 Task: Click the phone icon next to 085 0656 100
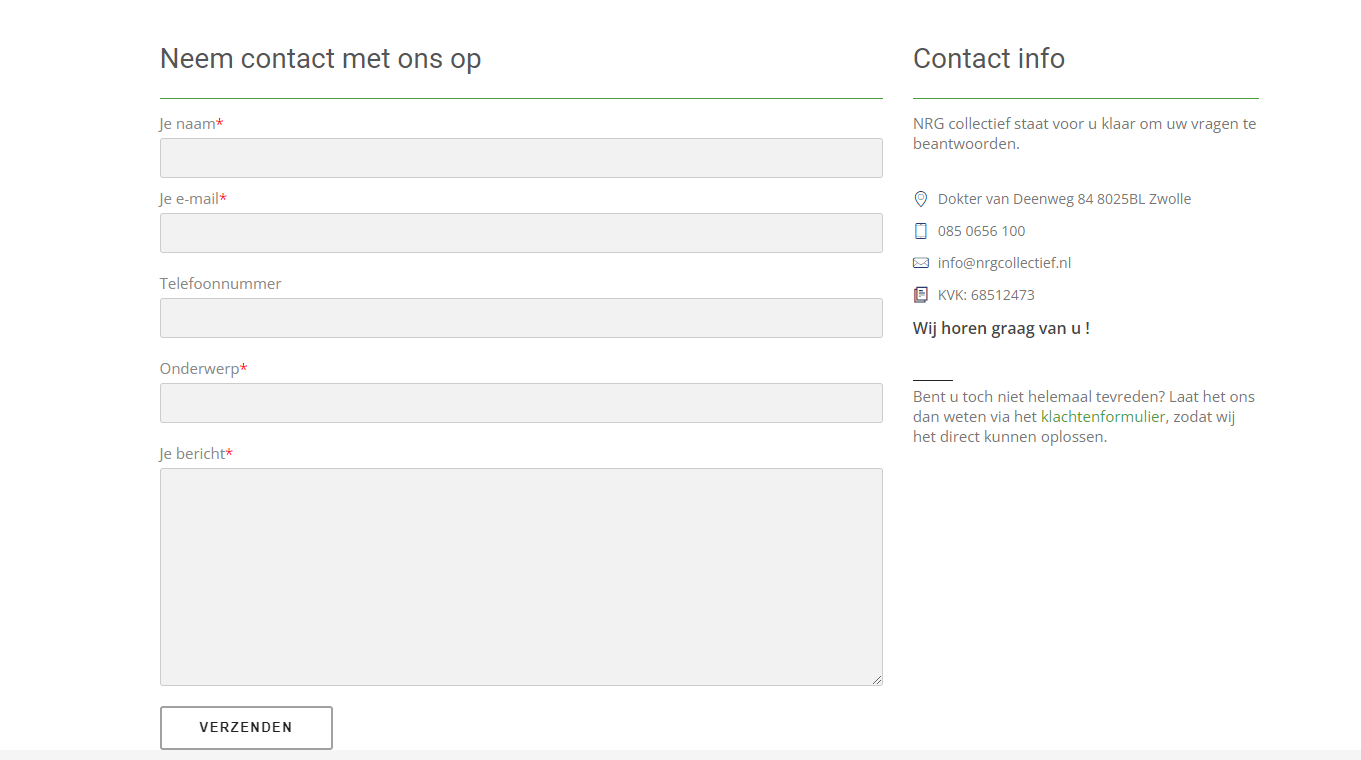click(x=921, y=231)
